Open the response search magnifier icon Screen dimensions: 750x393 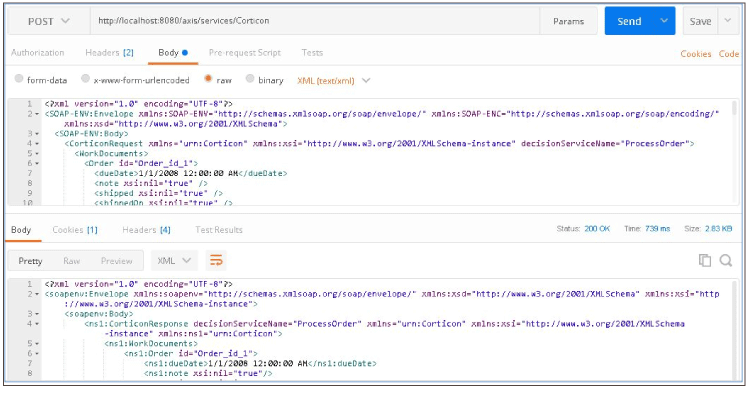(x=726, y=261)
